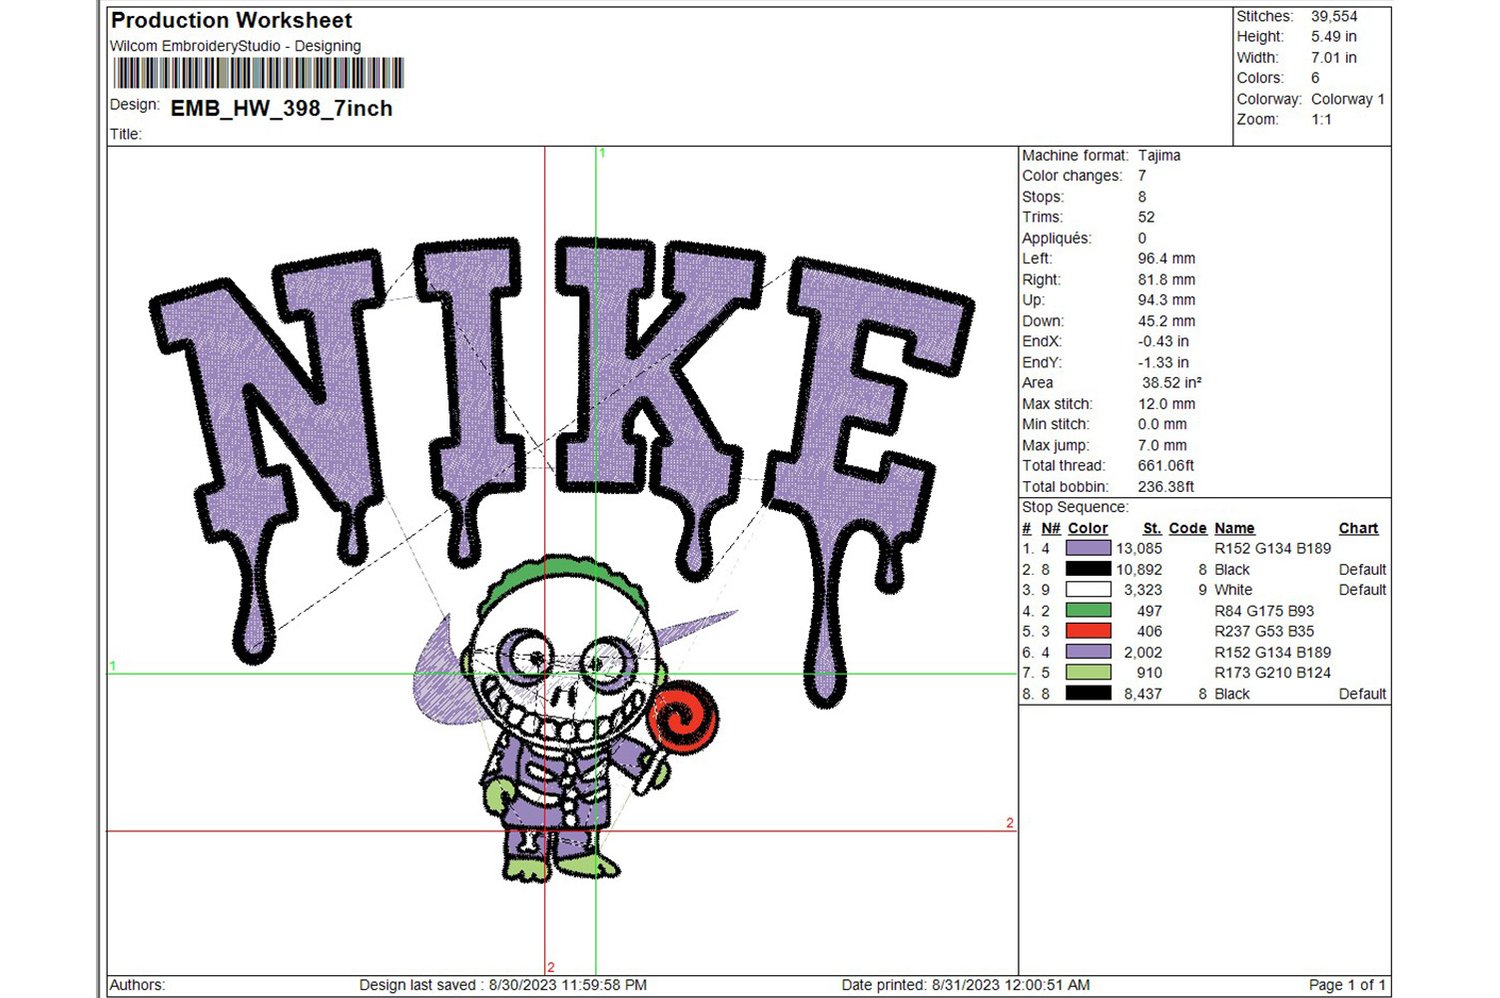This screenshot has height=998, width=1500.
Task: Click the "Stop Sequence:" heading
Action: tap(1075, 507)
